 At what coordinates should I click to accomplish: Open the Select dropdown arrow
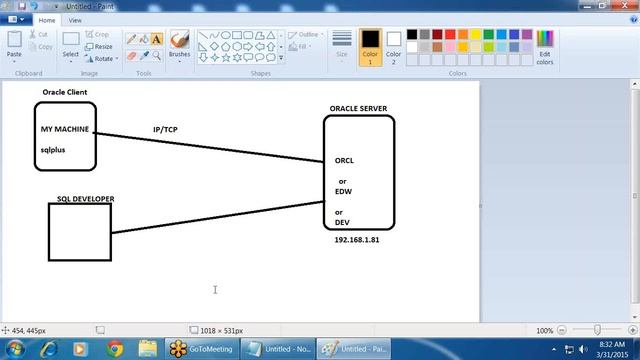pos(71,62)
